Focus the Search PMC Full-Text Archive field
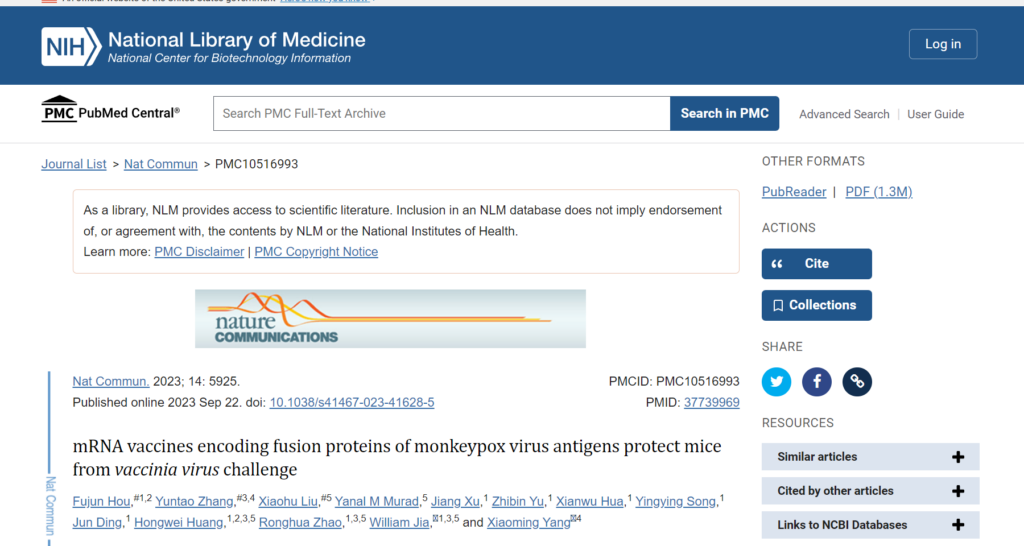 tap(441, 113)
